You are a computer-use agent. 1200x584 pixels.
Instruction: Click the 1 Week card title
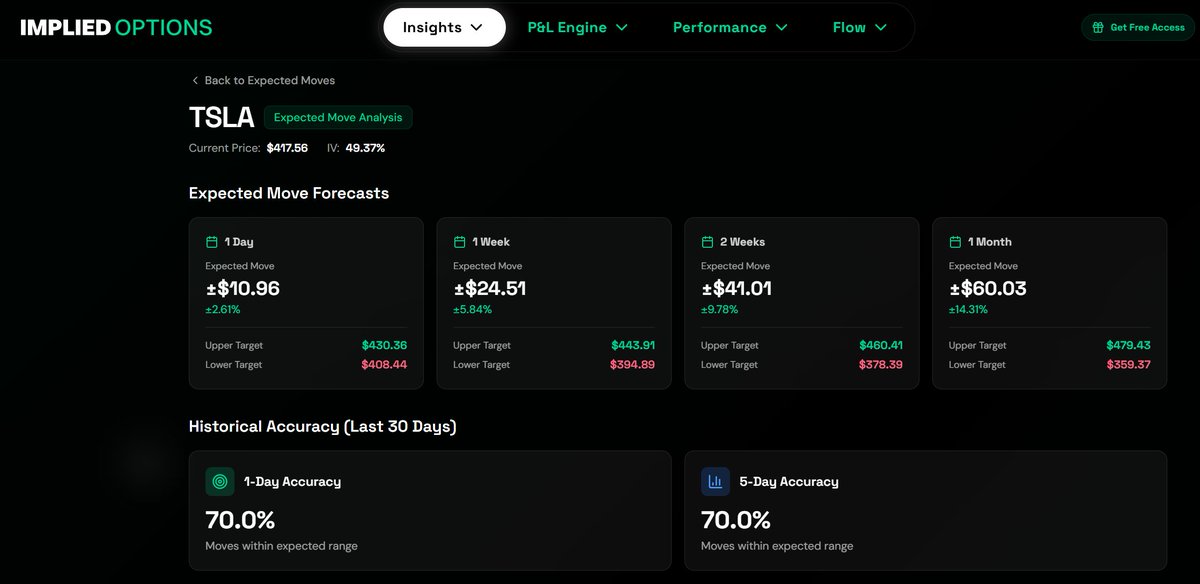click(491, 242)
